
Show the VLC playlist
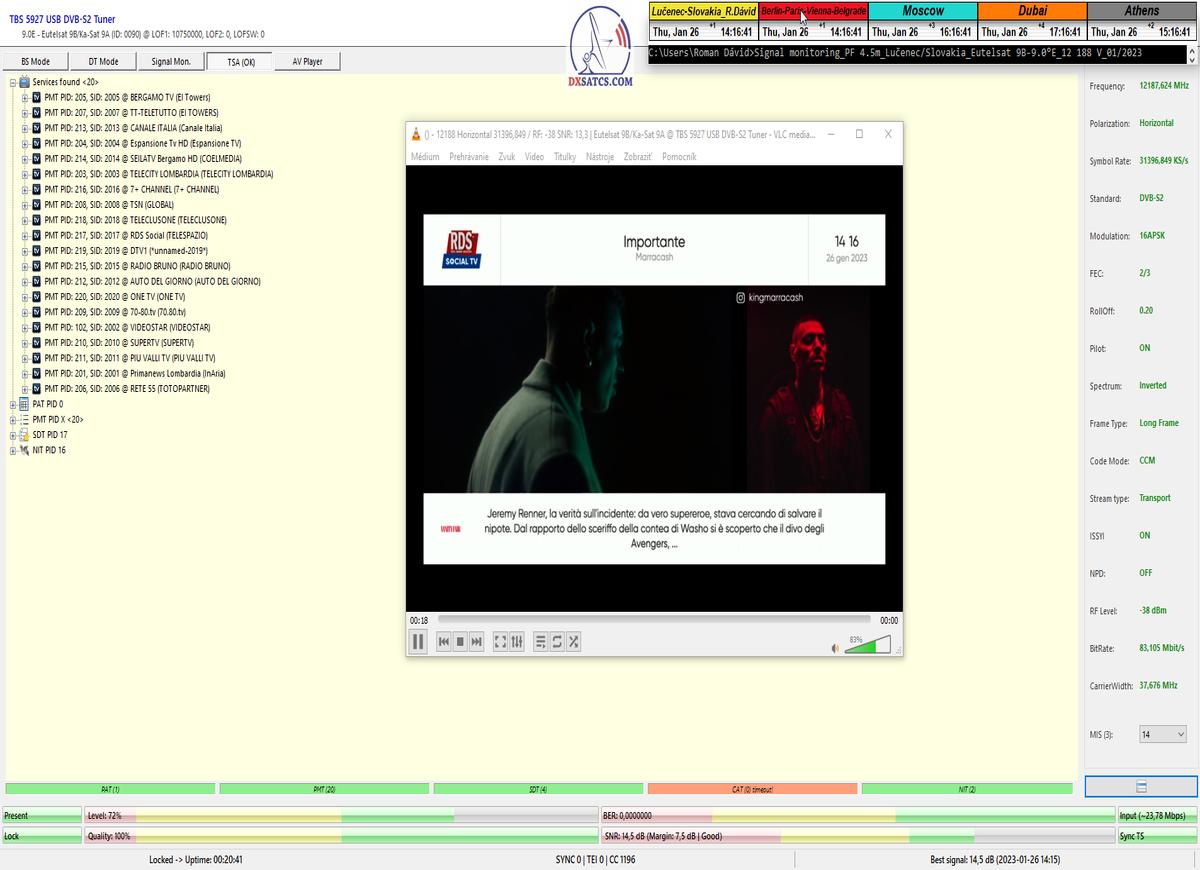[540, 642]
